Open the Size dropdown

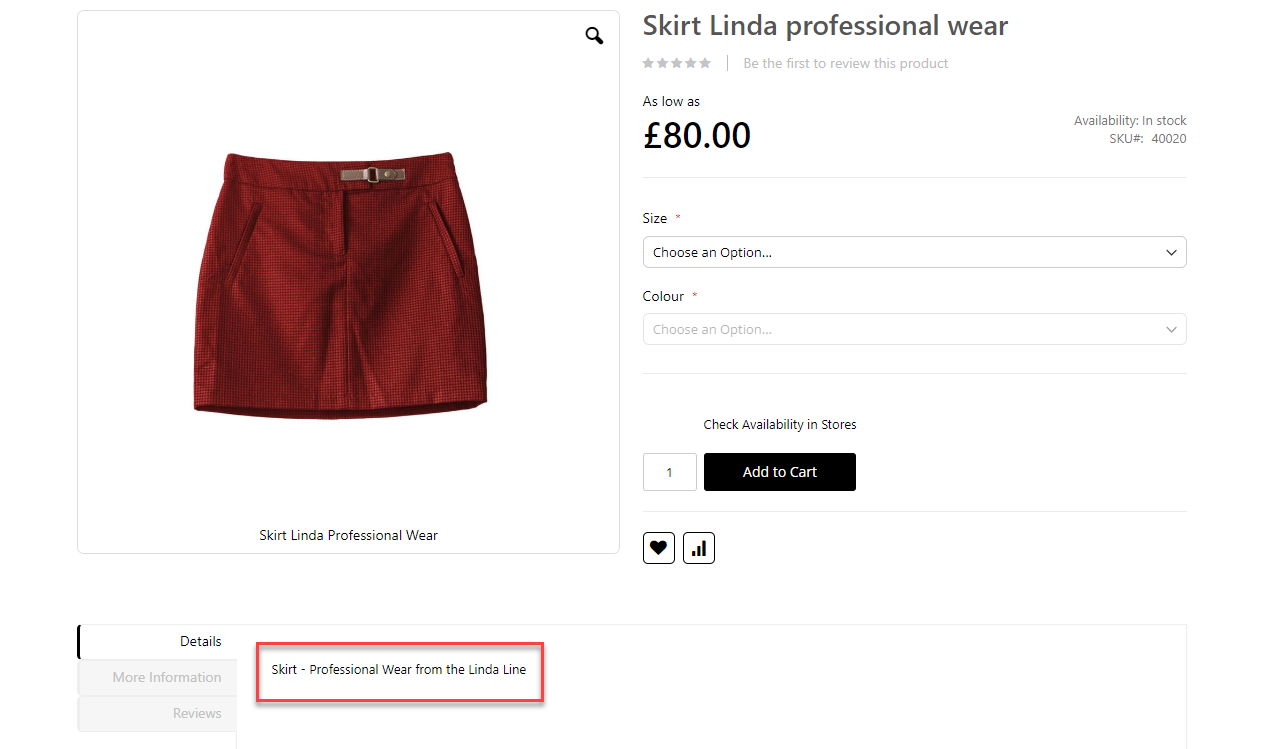914,252
